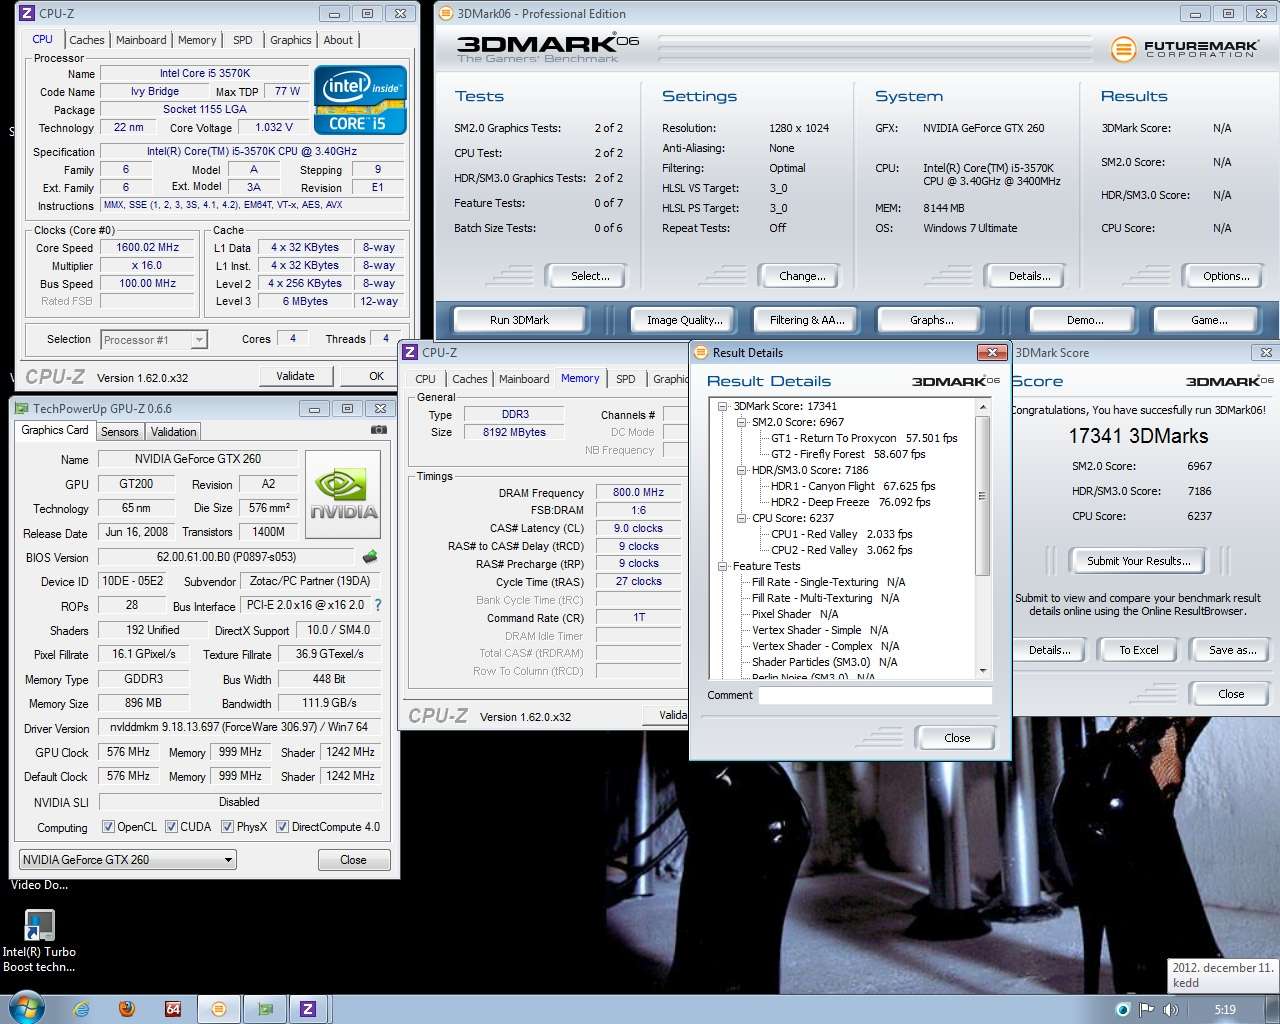Collapse the SM2.0 Score tree node
This screenshot has height=1024, width=1280.
click(742, 422)
